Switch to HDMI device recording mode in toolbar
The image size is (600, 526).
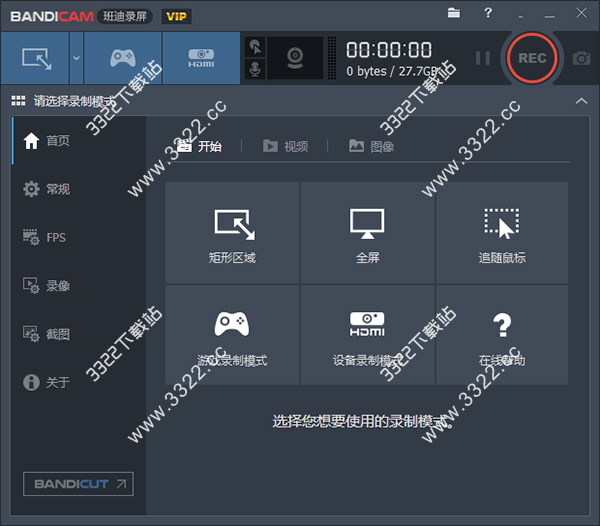coord(201,58)
